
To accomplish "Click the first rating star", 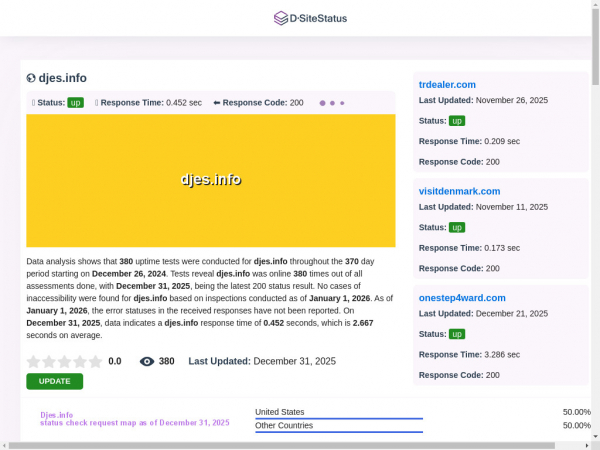I will (x=34, y=362).
